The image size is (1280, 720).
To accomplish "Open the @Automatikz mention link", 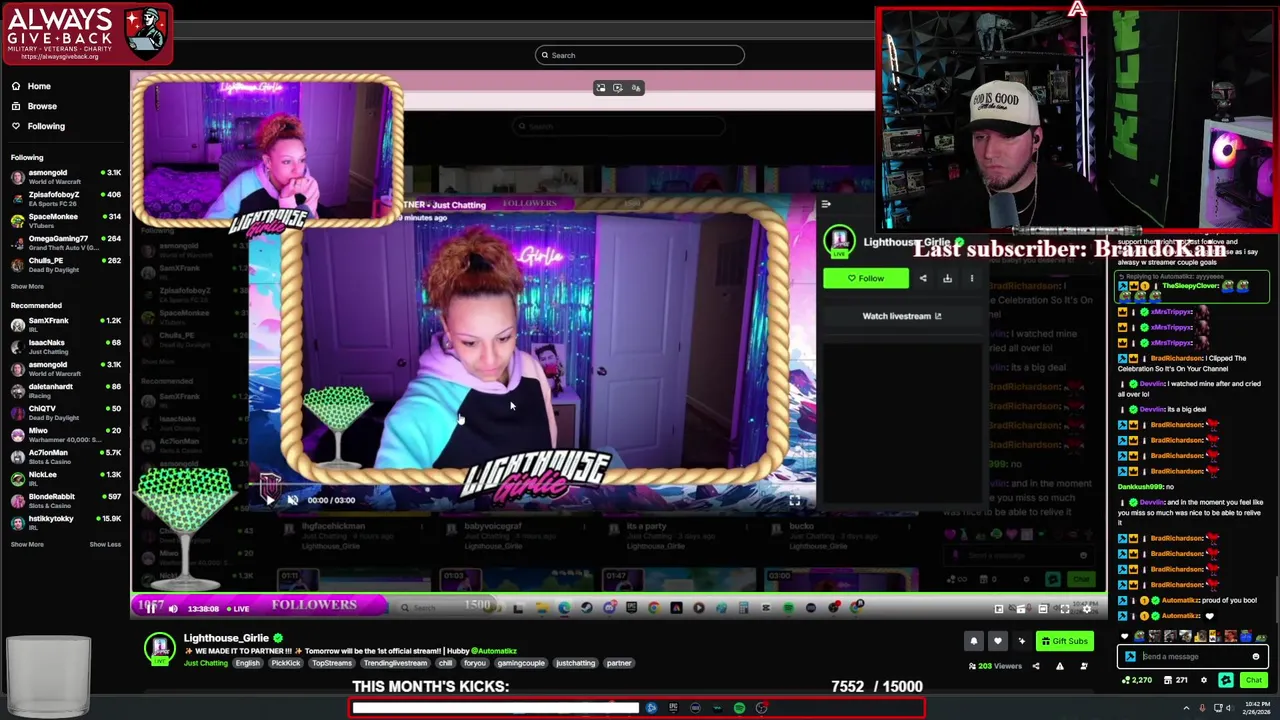I will coord(494,651).
